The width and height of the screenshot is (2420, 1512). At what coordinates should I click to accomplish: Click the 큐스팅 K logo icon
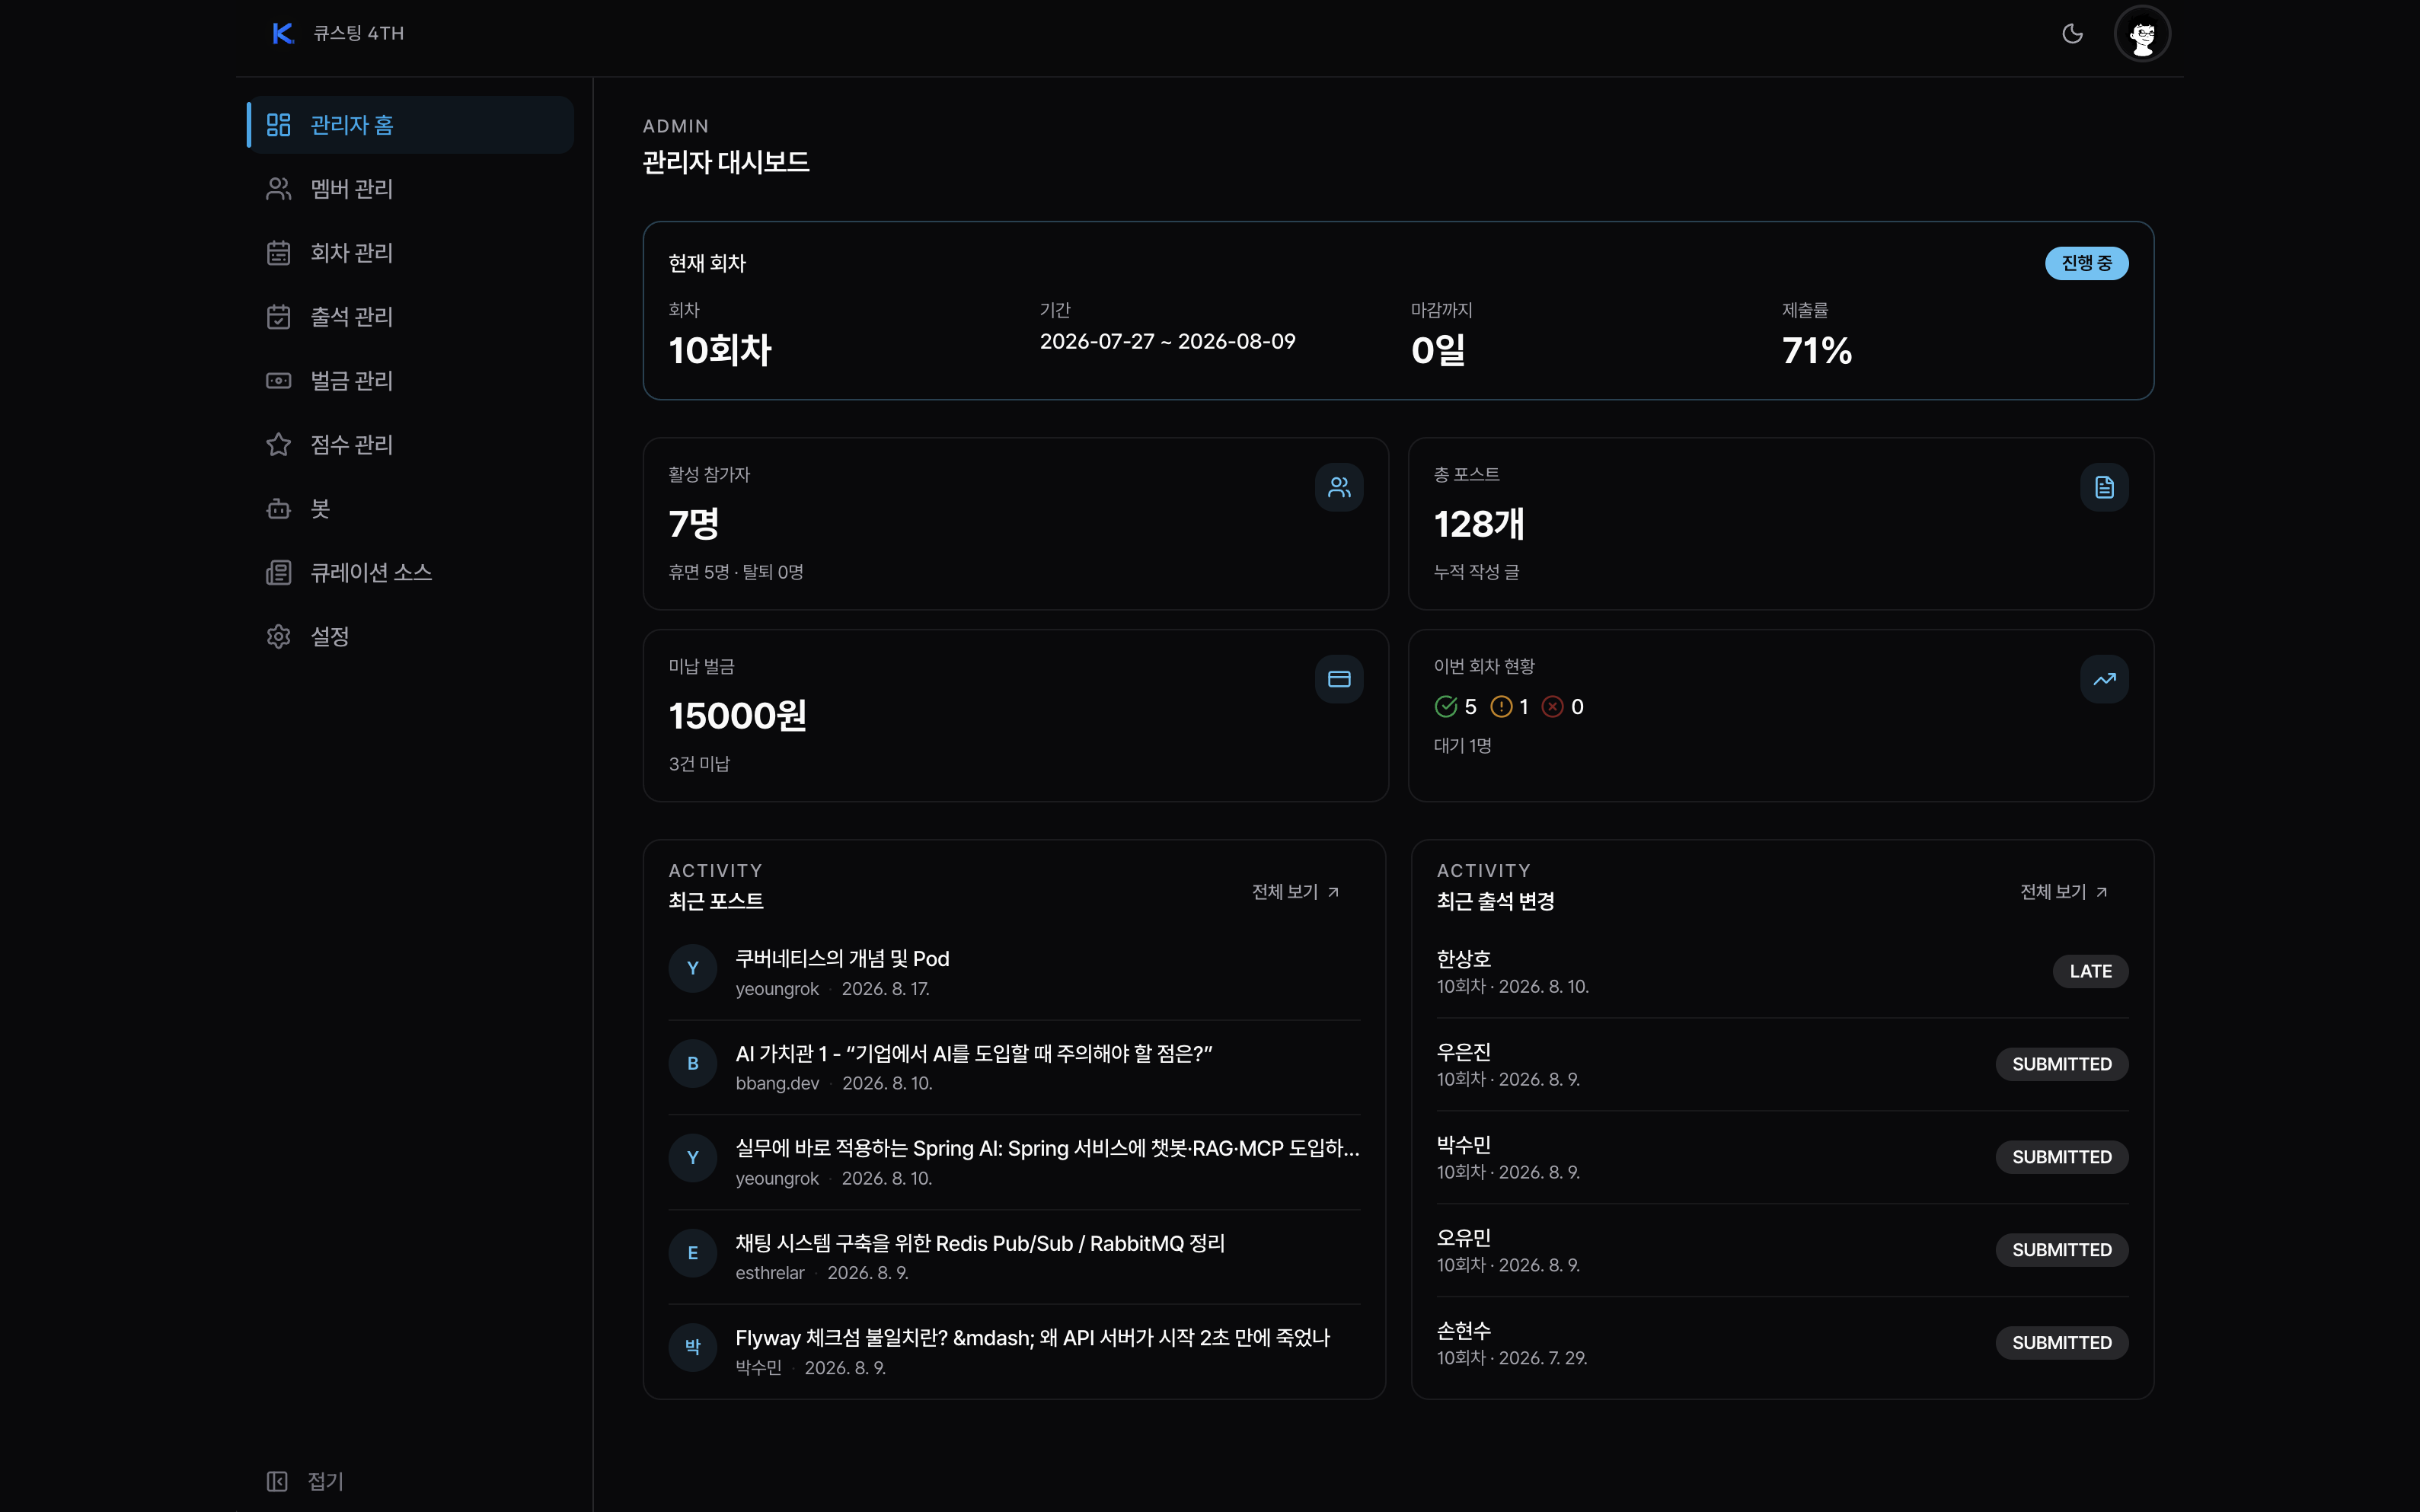click(x=283, y=33)
